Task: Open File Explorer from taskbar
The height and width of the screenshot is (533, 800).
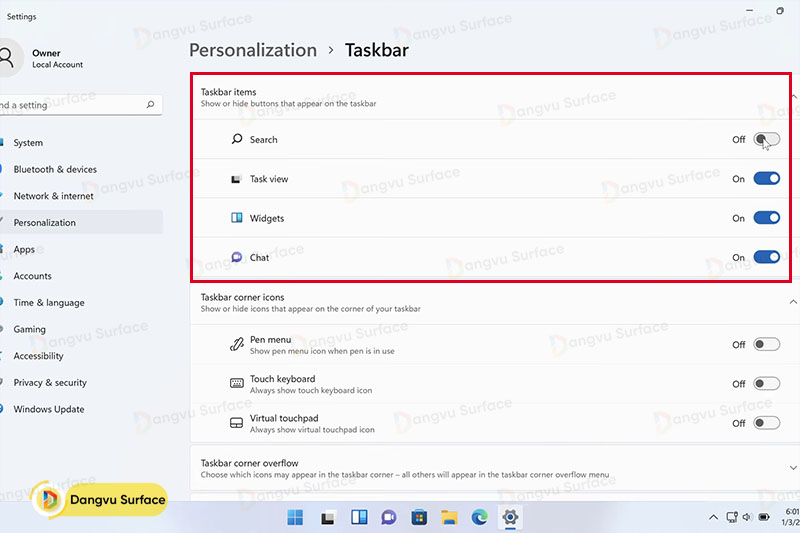Action: 449,518
